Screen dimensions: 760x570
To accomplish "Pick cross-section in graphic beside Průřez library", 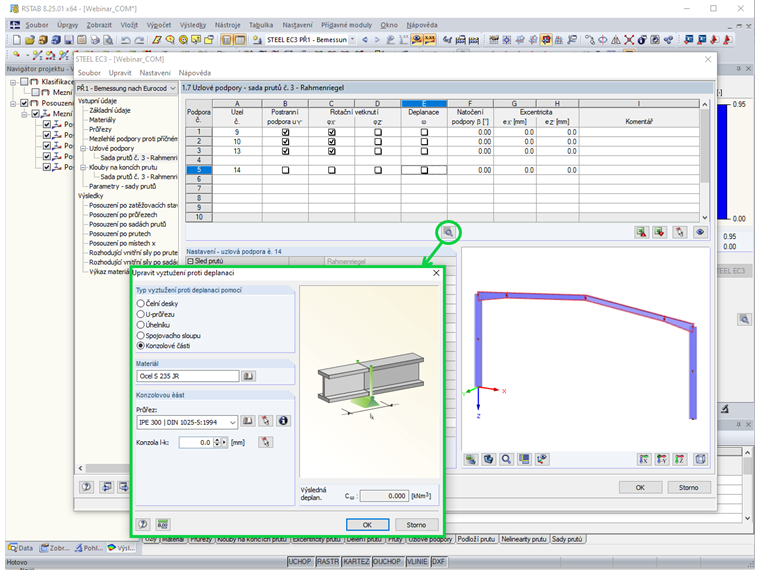I will coord(266,421).
